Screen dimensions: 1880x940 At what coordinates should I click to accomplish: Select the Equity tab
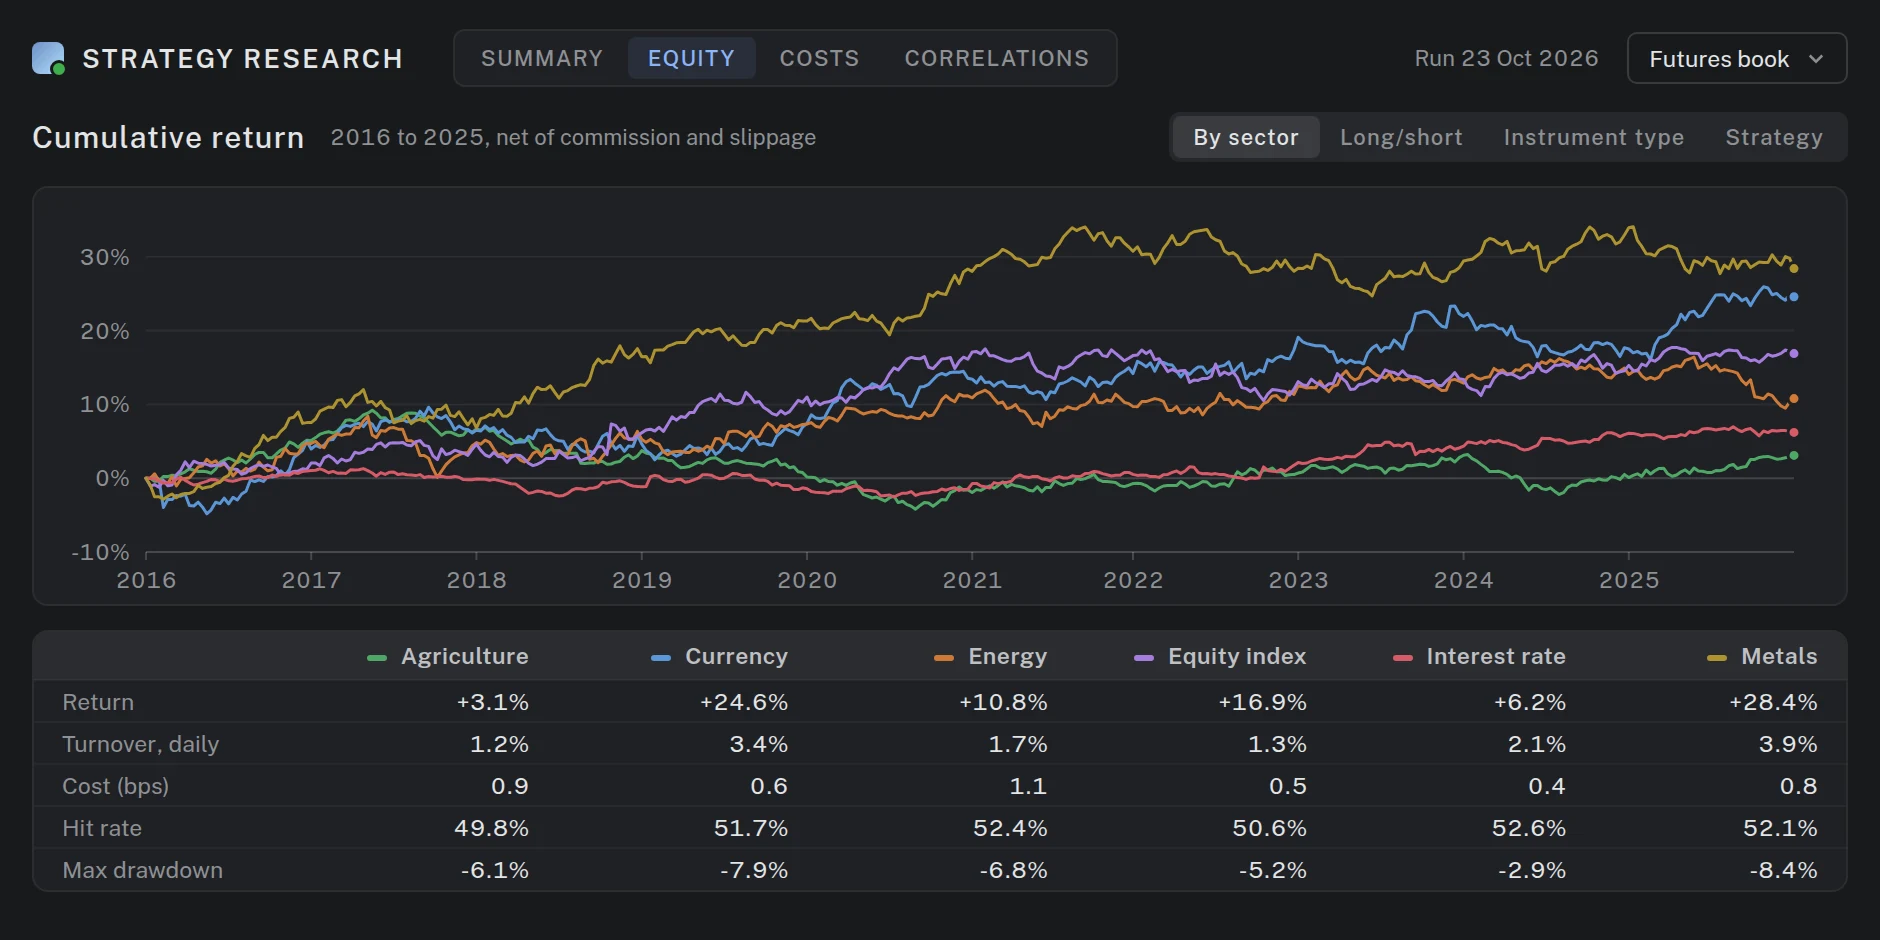pyautogui.click(x=691, y=58)
